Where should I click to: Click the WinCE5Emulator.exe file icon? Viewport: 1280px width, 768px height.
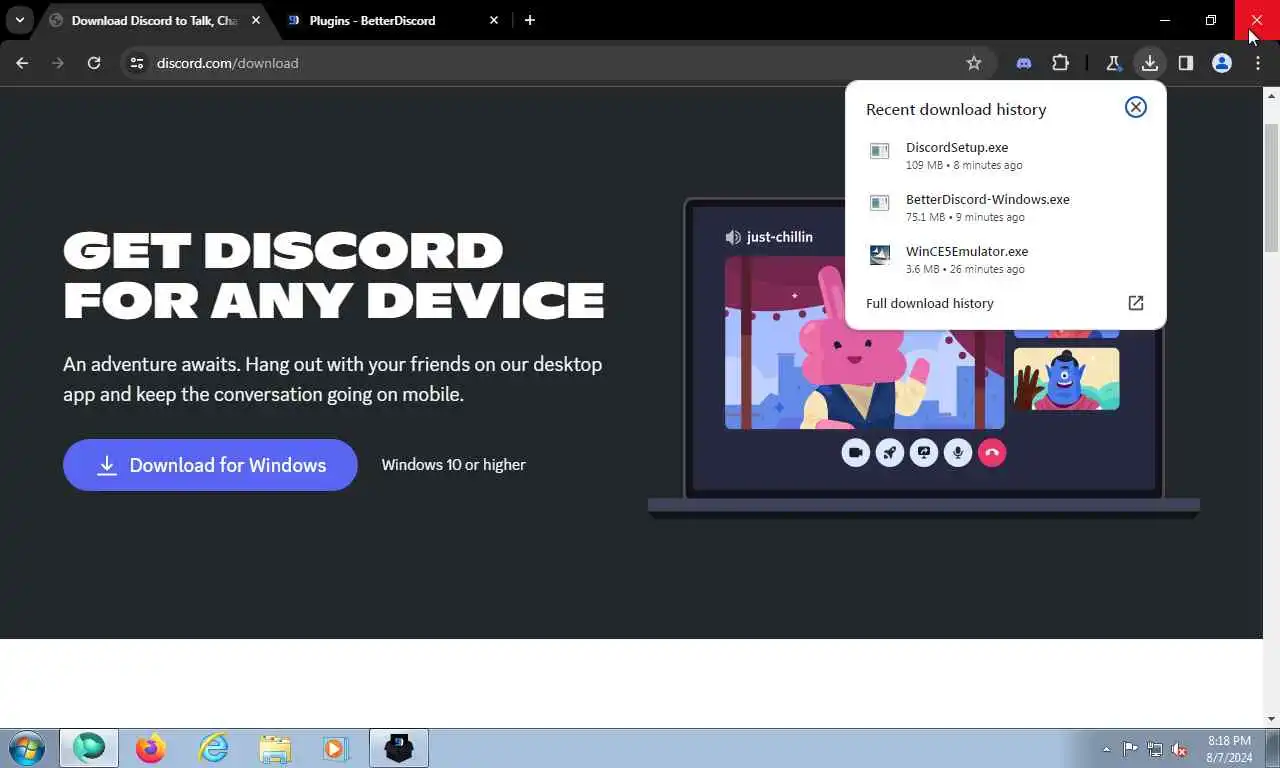pos(879,255)
